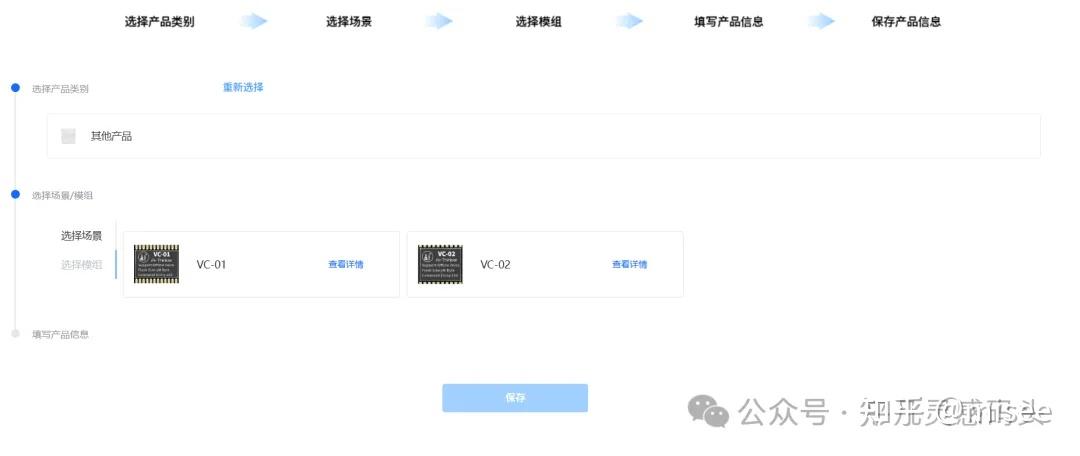Click the WeChat logo icon in watermark
This screenshot has width=1080, height=456.
[708, 411]
